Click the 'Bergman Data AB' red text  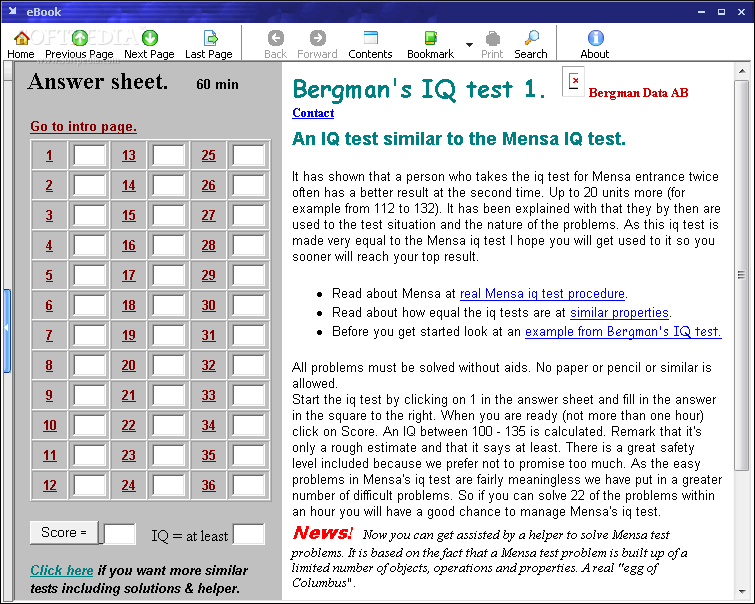[638, 92]
